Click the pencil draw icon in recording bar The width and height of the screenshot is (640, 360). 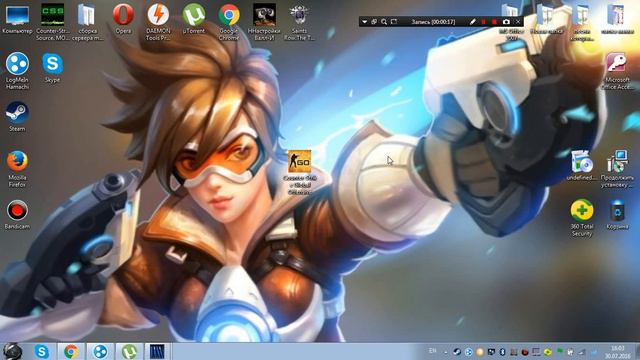(x=472, y=22)
